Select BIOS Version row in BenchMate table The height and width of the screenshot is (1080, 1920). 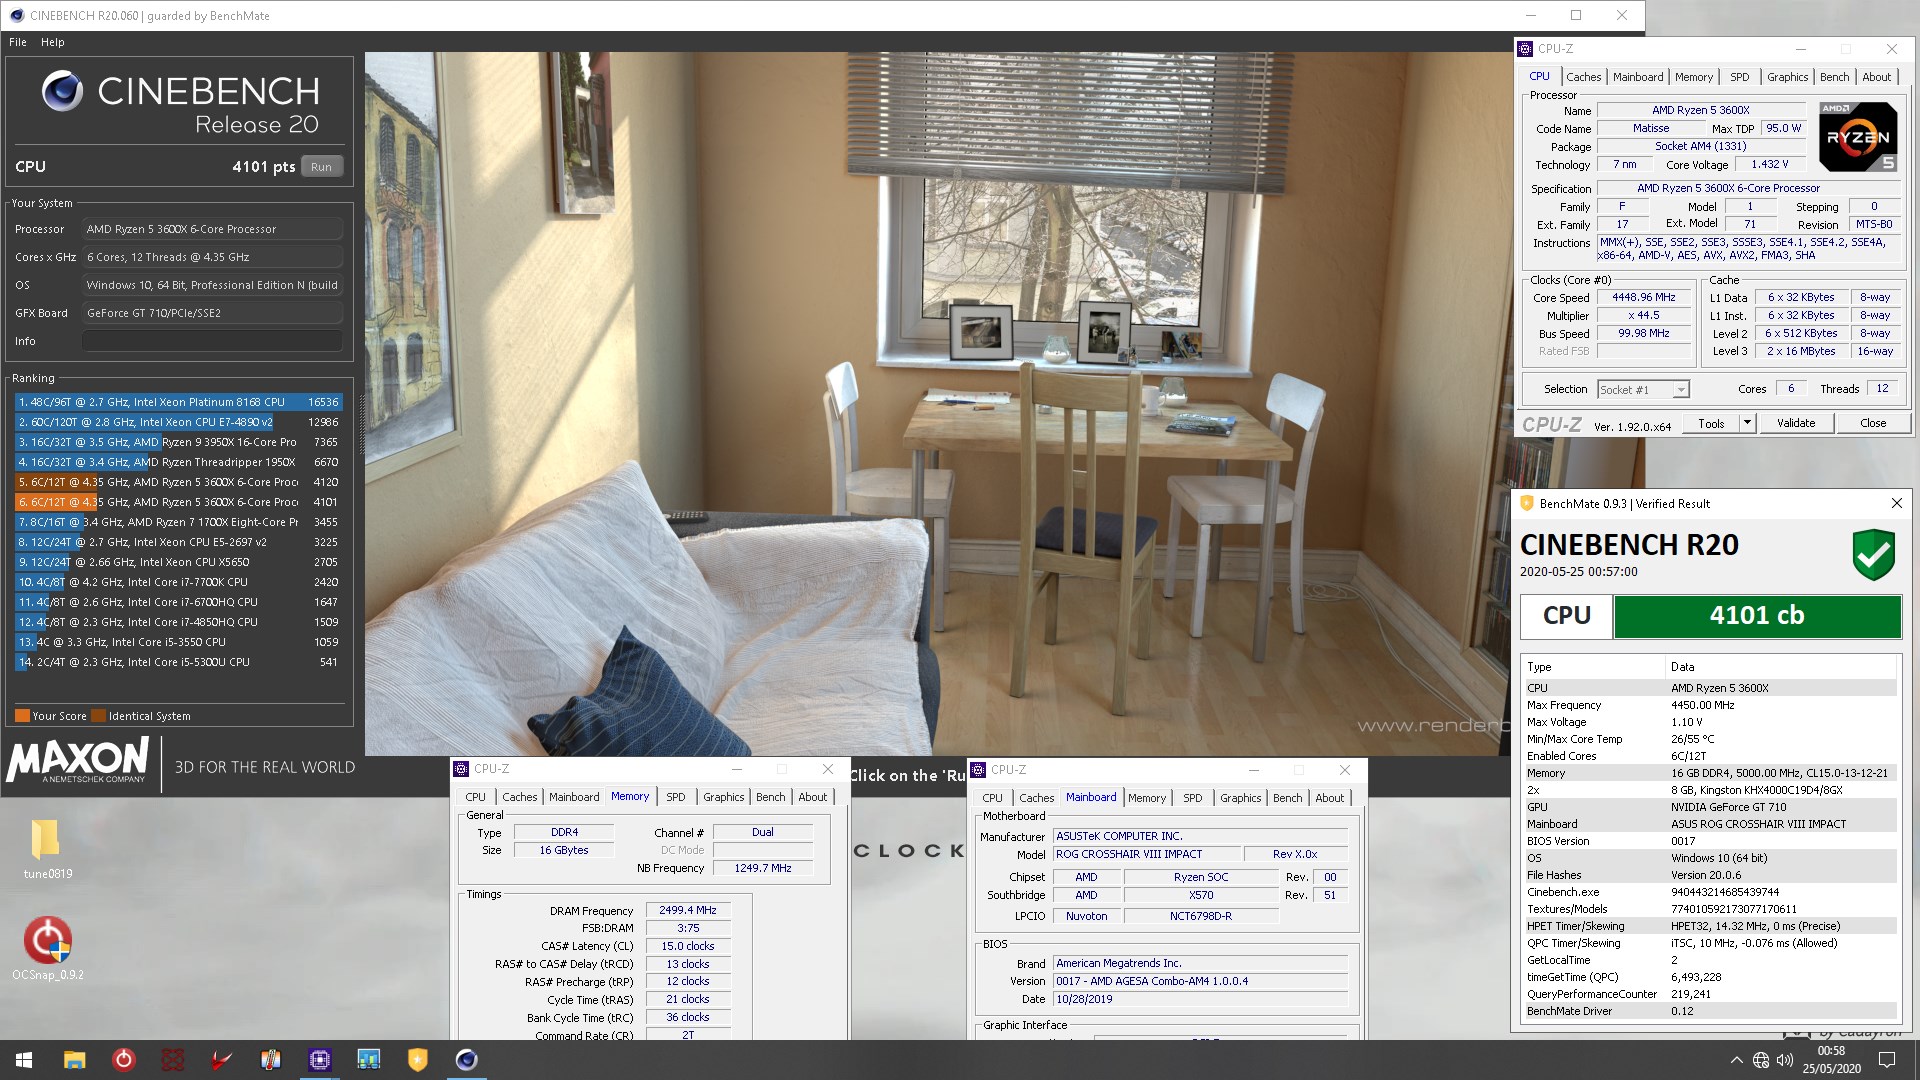(x=1709, y=841)
